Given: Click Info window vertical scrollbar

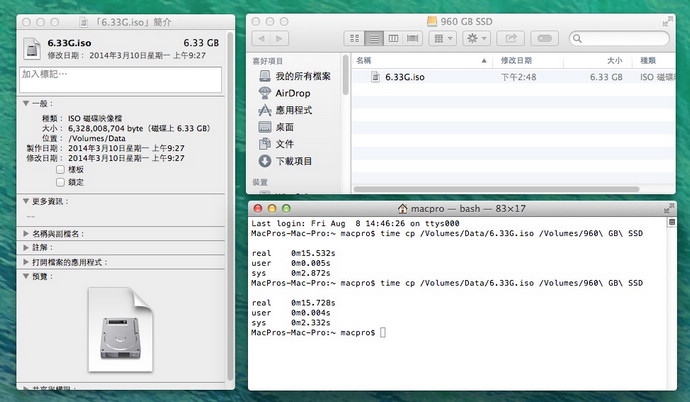Looking at the screenshot, I should 230,207.
